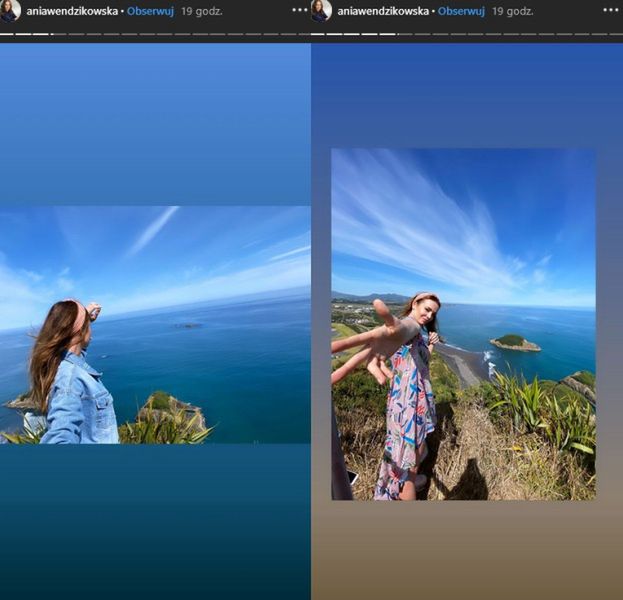Viewport: 623px width, 600px height.
Task: Click the left story's progress bar
Action: (155, 34)
